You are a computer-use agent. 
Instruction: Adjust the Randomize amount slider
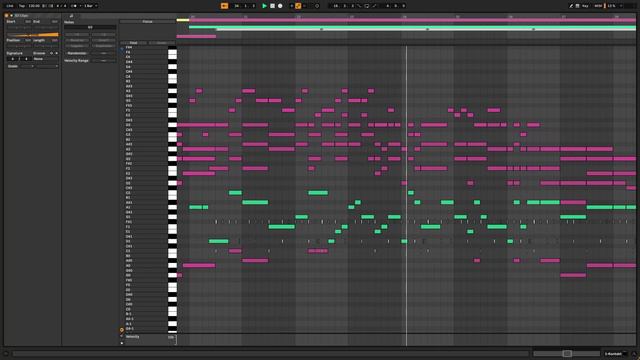(104, 53)
